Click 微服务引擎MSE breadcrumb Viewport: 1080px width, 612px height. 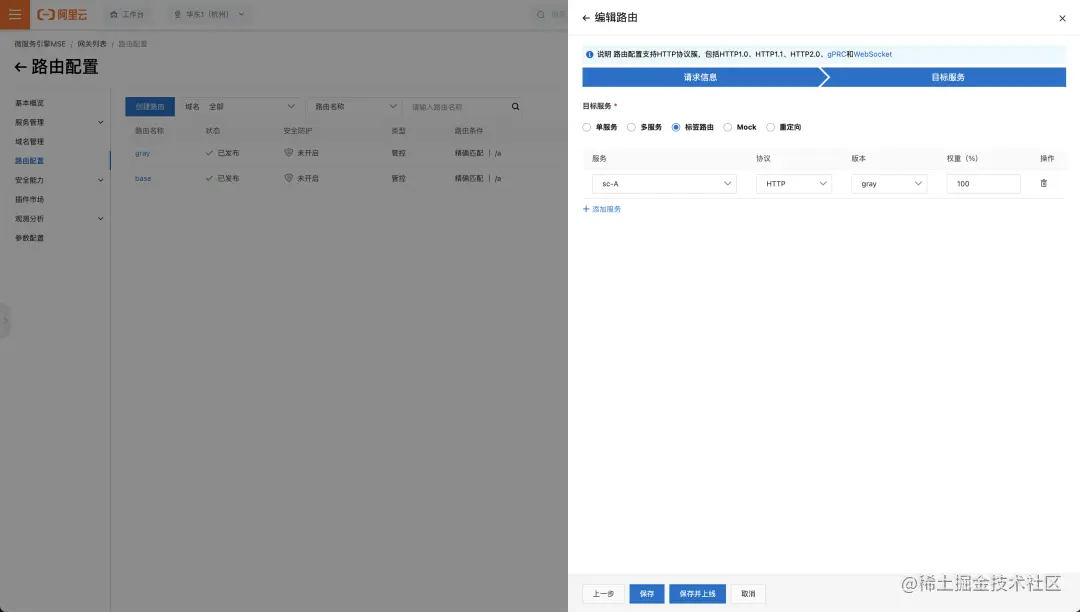[40, 44]
